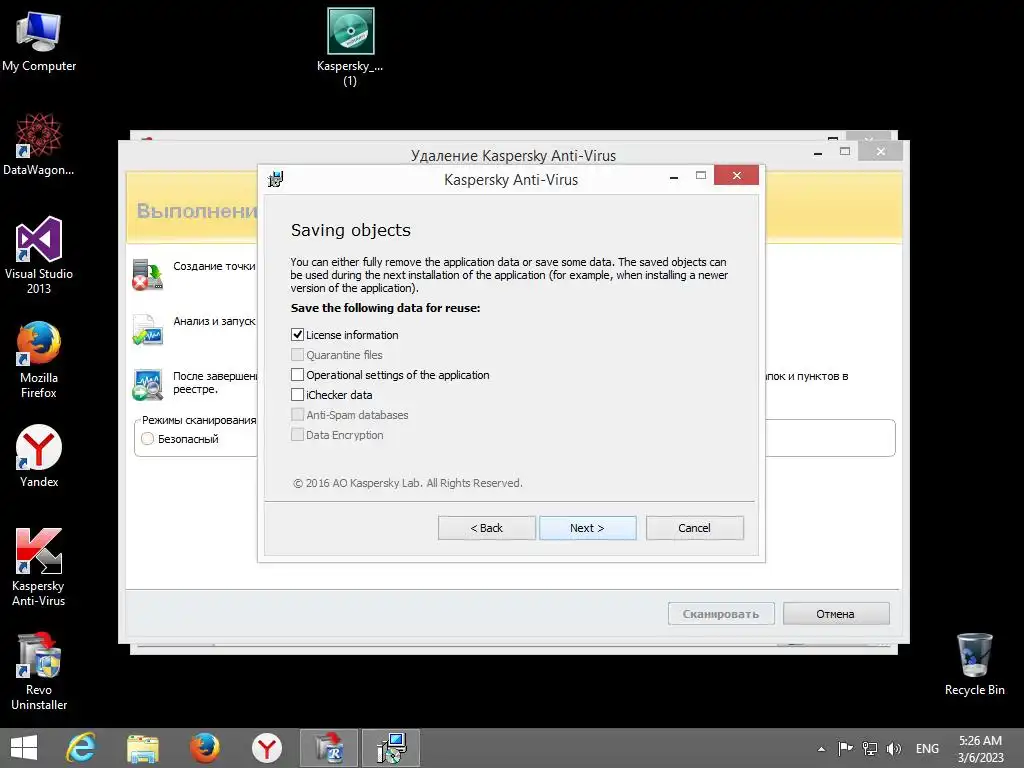Click the analysis and launch step icon in Revo

tap(148, 330)
